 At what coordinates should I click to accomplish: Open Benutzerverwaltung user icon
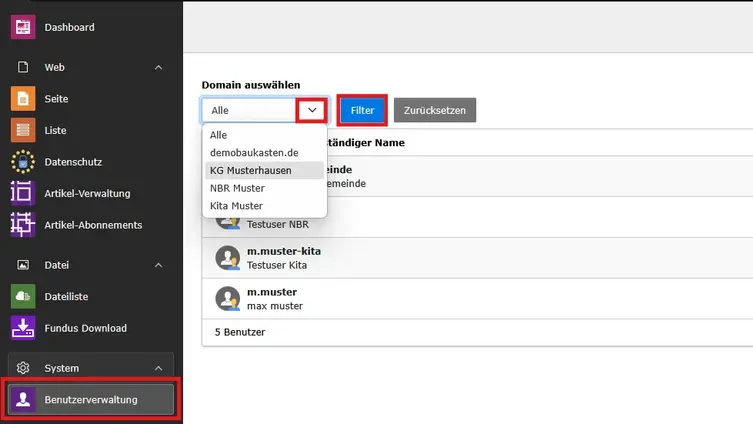click(x=22, y=400)
